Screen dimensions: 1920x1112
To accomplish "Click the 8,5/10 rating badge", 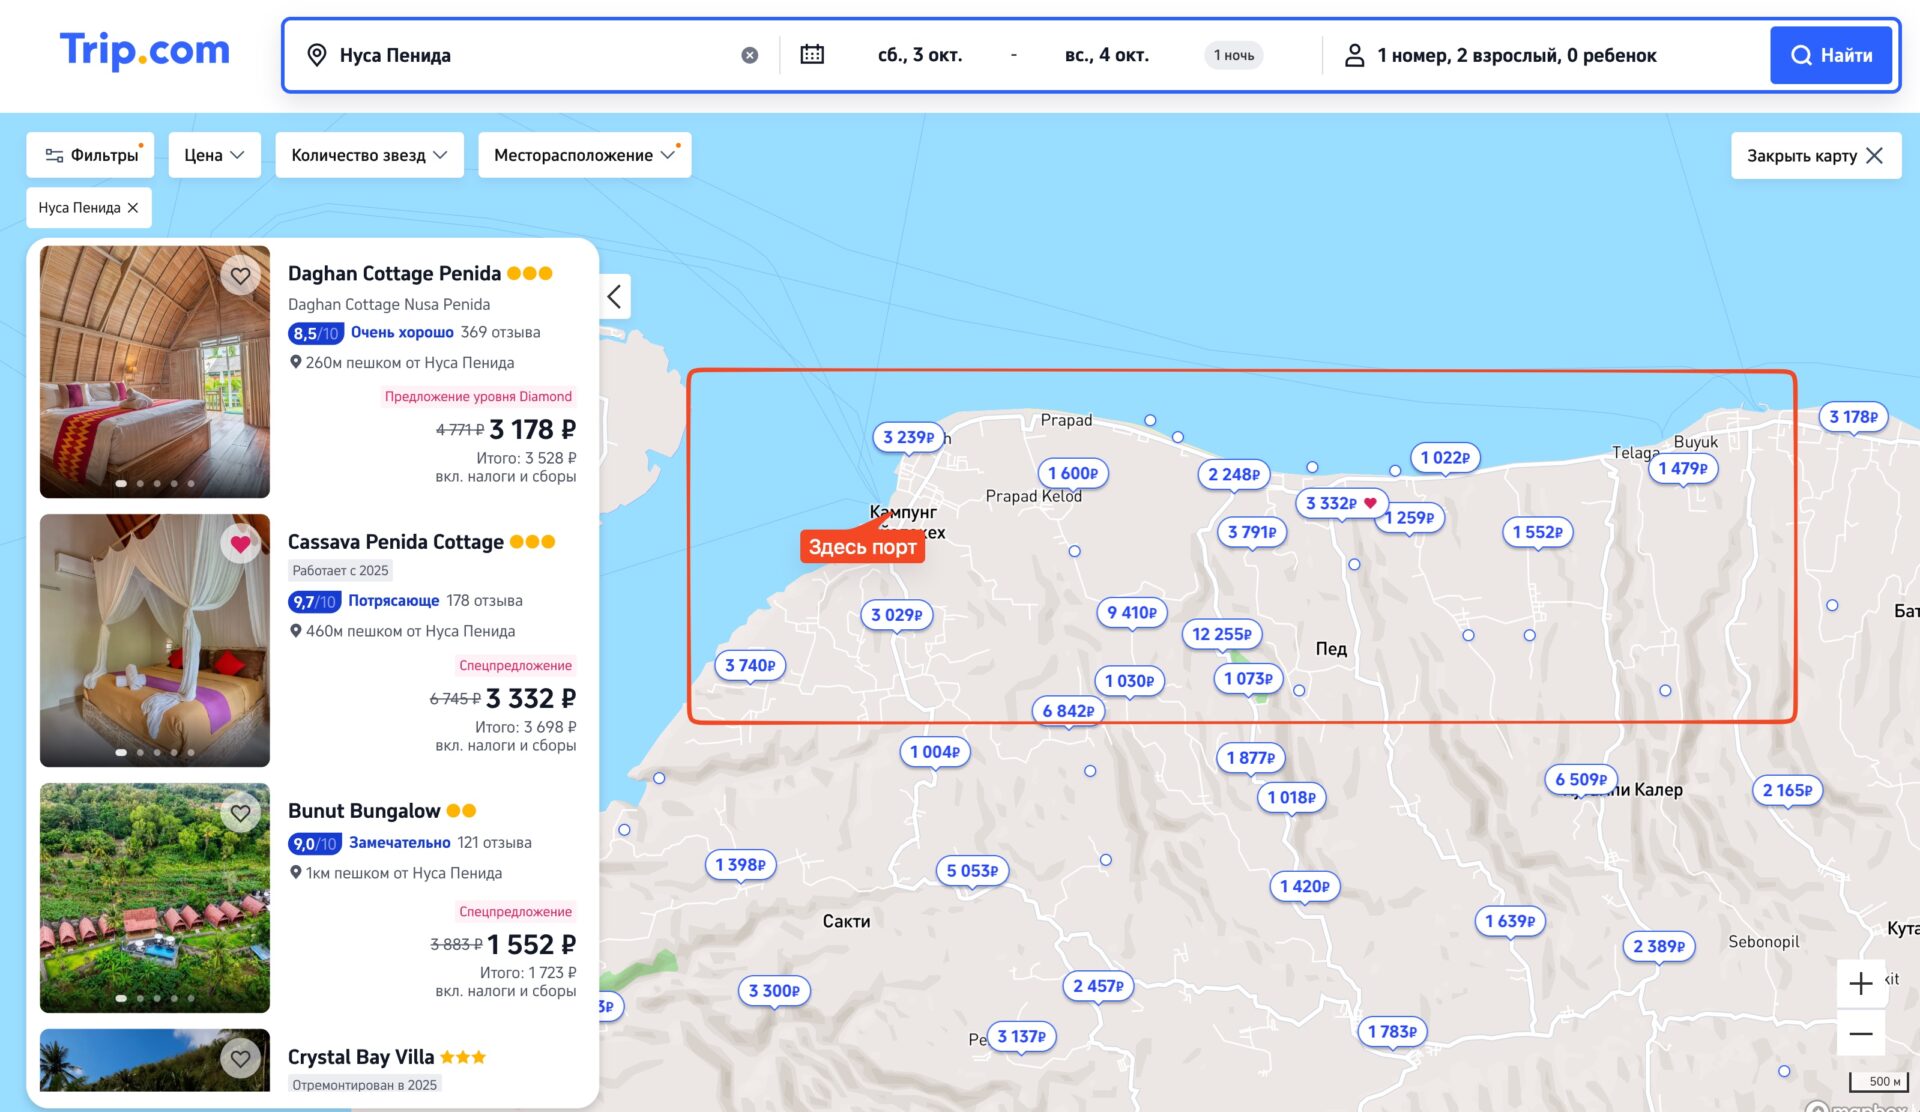I will click(x=315, y=333).
